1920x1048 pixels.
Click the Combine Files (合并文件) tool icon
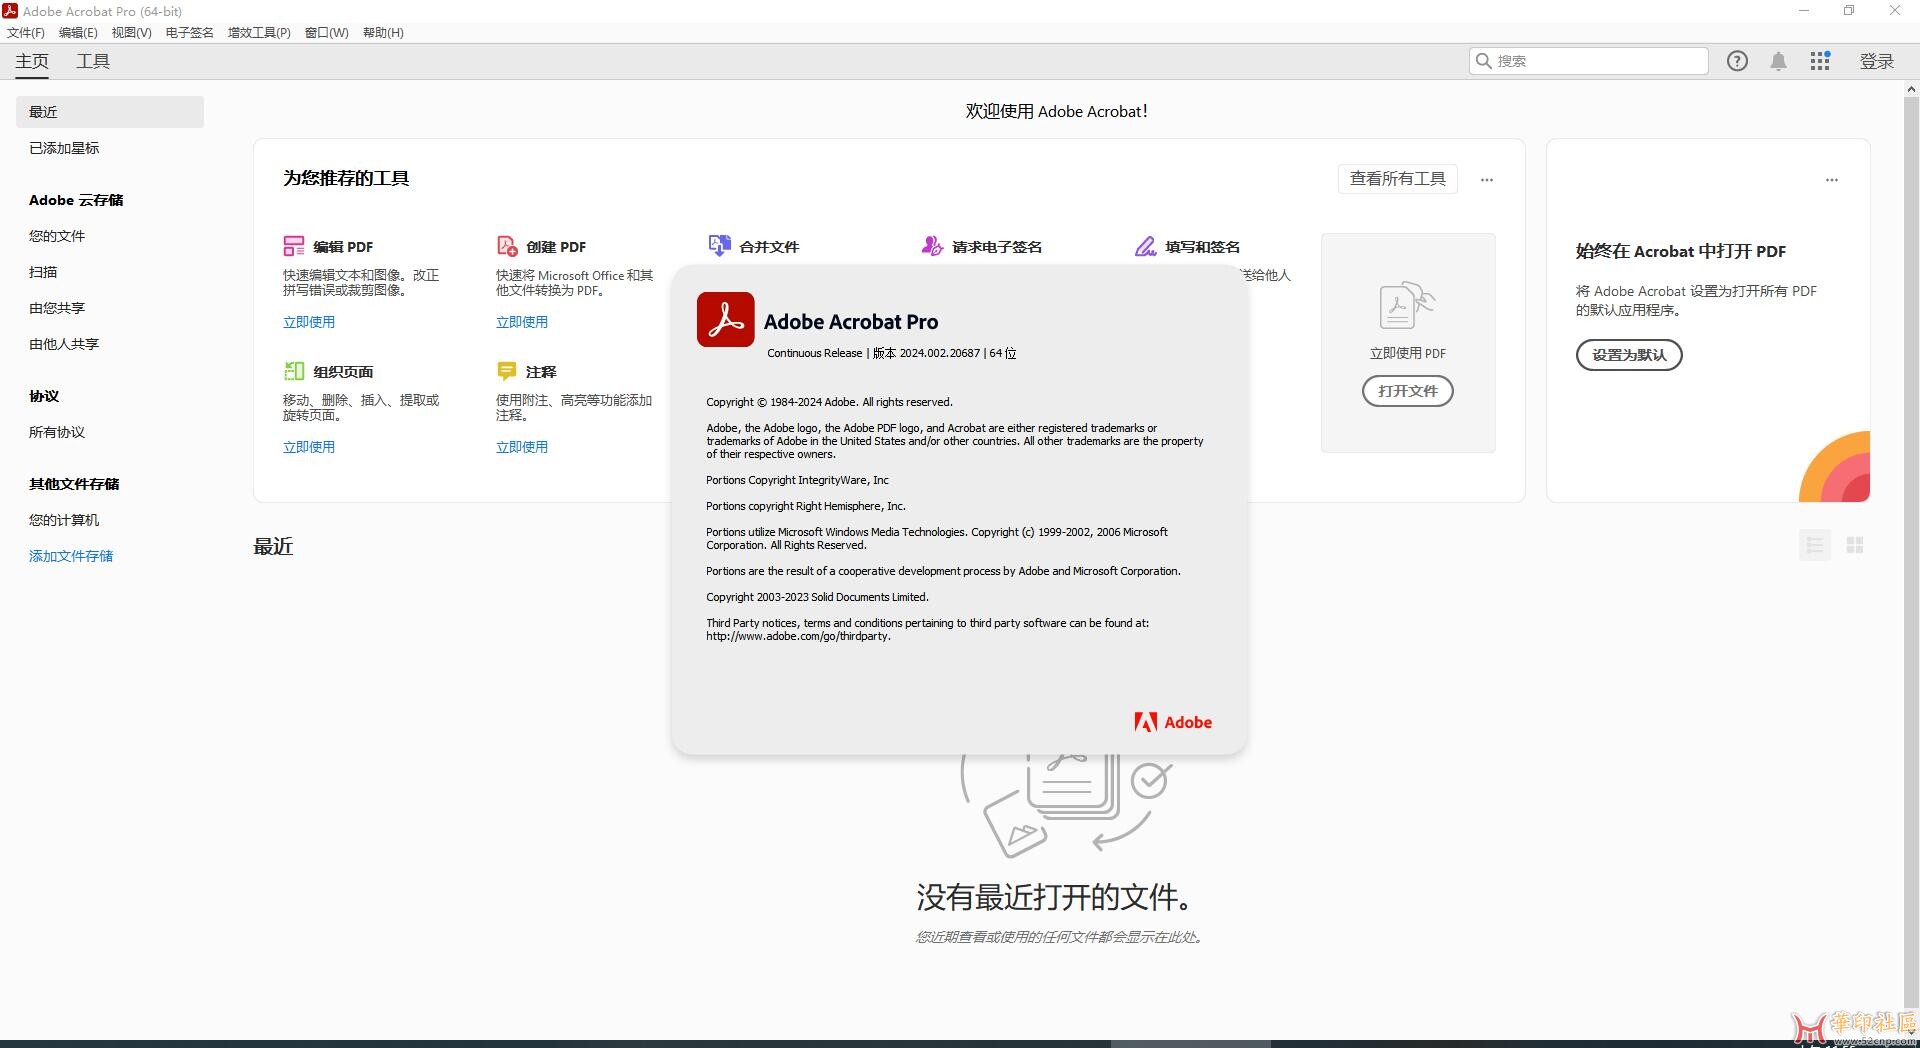pos(719,246)
